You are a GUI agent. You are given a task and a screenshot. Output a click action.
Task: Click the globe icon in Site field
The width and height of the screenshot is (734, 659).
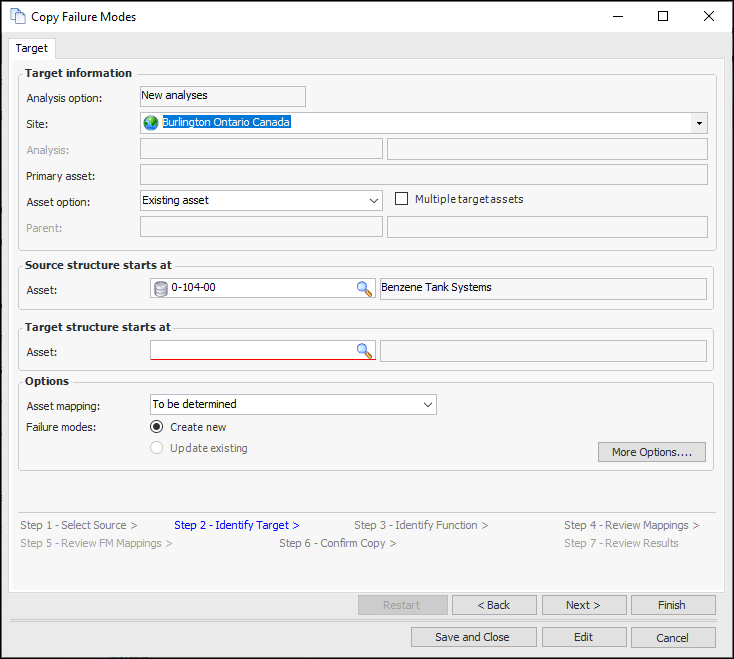click(x=152, y=123)
